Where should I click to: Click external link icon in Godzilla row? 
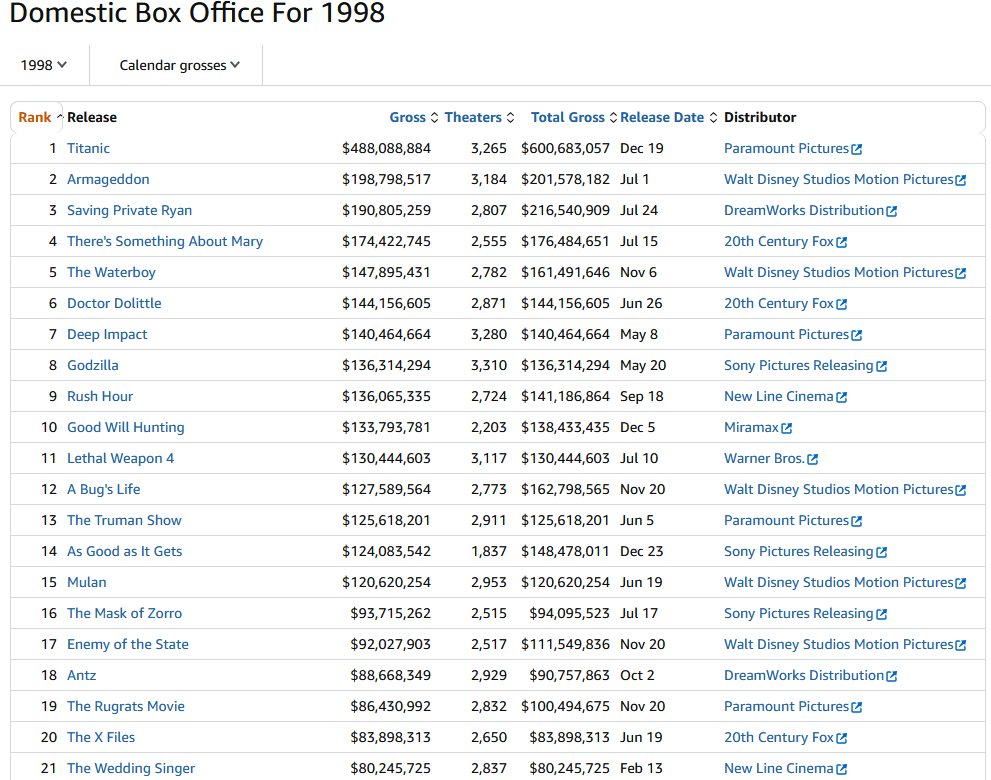coord(882,366)
